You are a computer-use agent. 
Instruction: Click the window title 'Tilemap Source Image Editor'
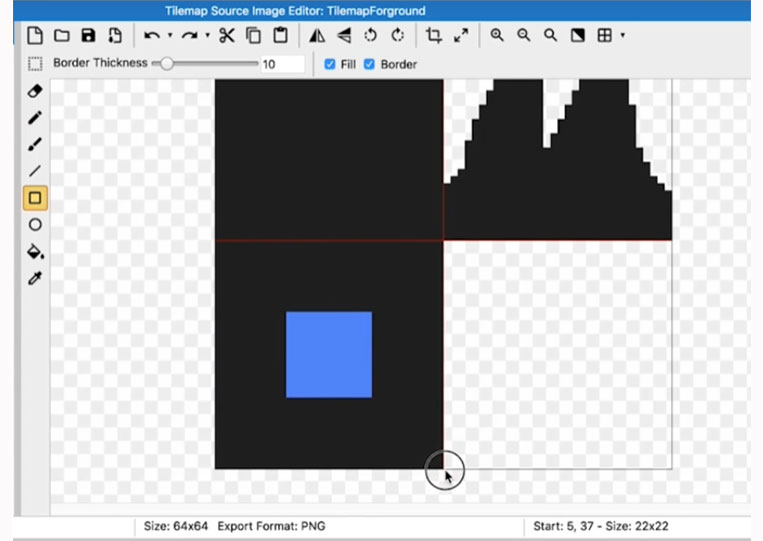pos(242,11)
